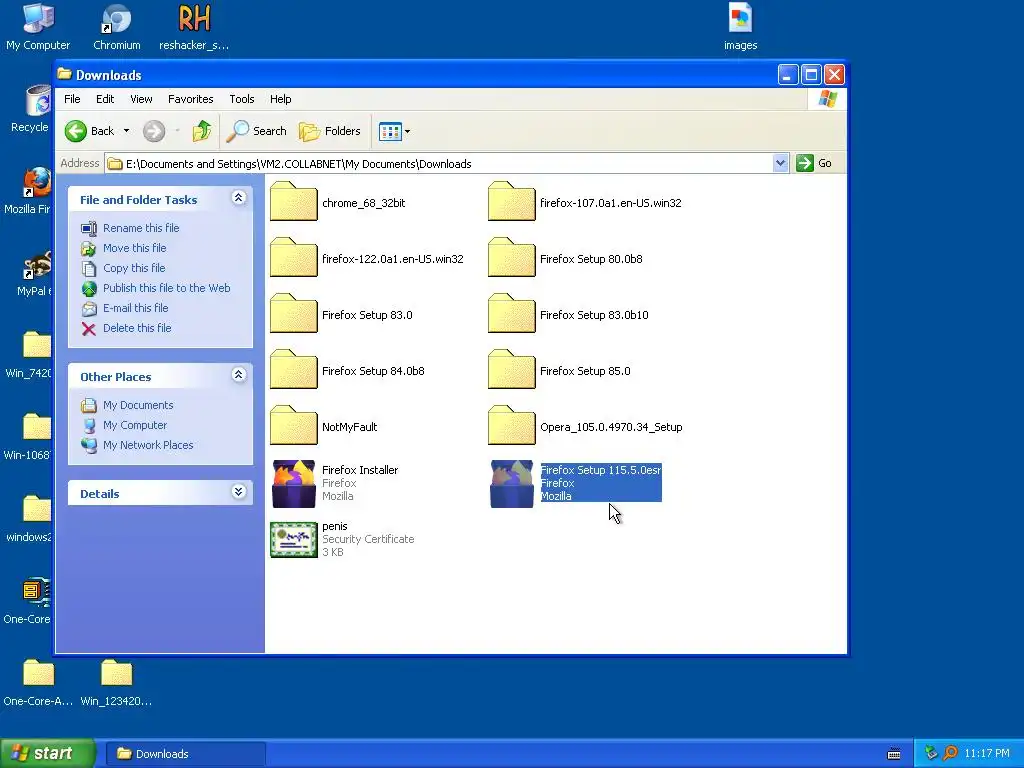Click Copy this file link
The height and width of the screenshot is (768, 1024).
[134, 268]
